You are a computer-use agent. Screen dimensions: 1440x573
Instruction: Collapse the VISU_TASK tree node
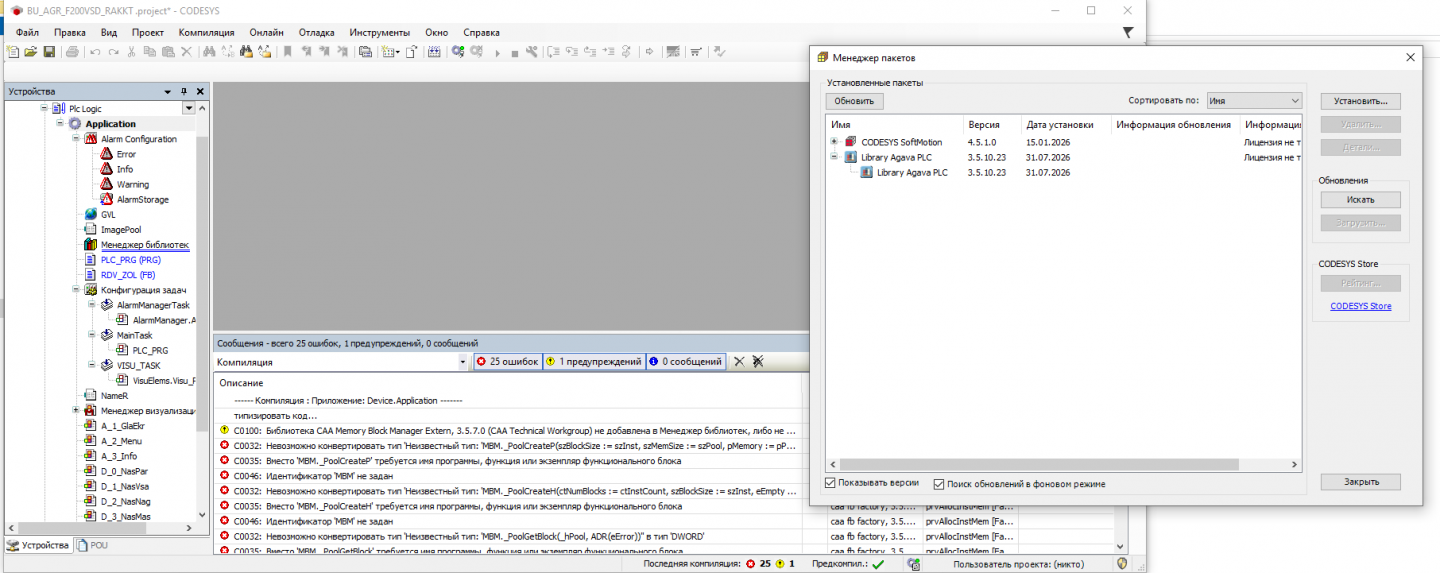pyautogui.click(x=92, y=365)
